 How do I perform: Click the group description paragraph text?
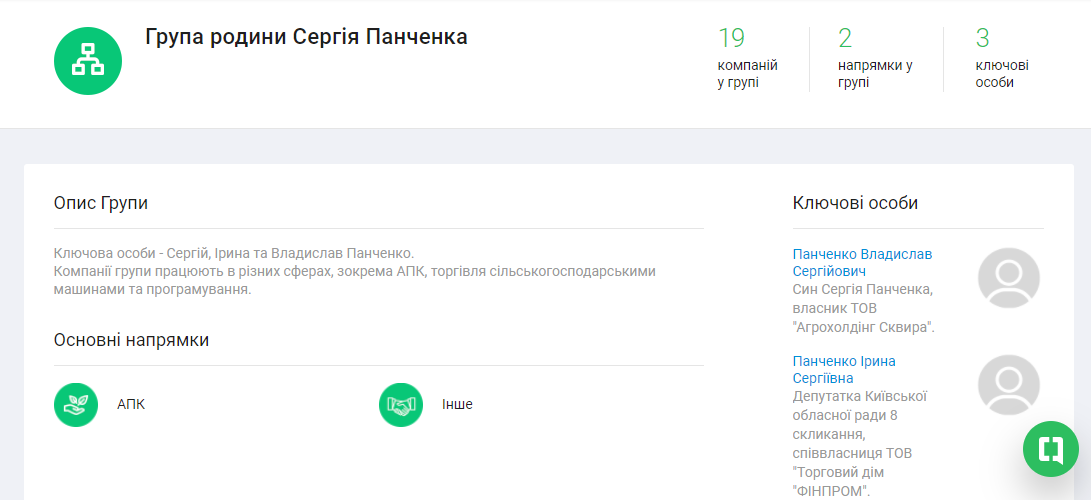355,271
